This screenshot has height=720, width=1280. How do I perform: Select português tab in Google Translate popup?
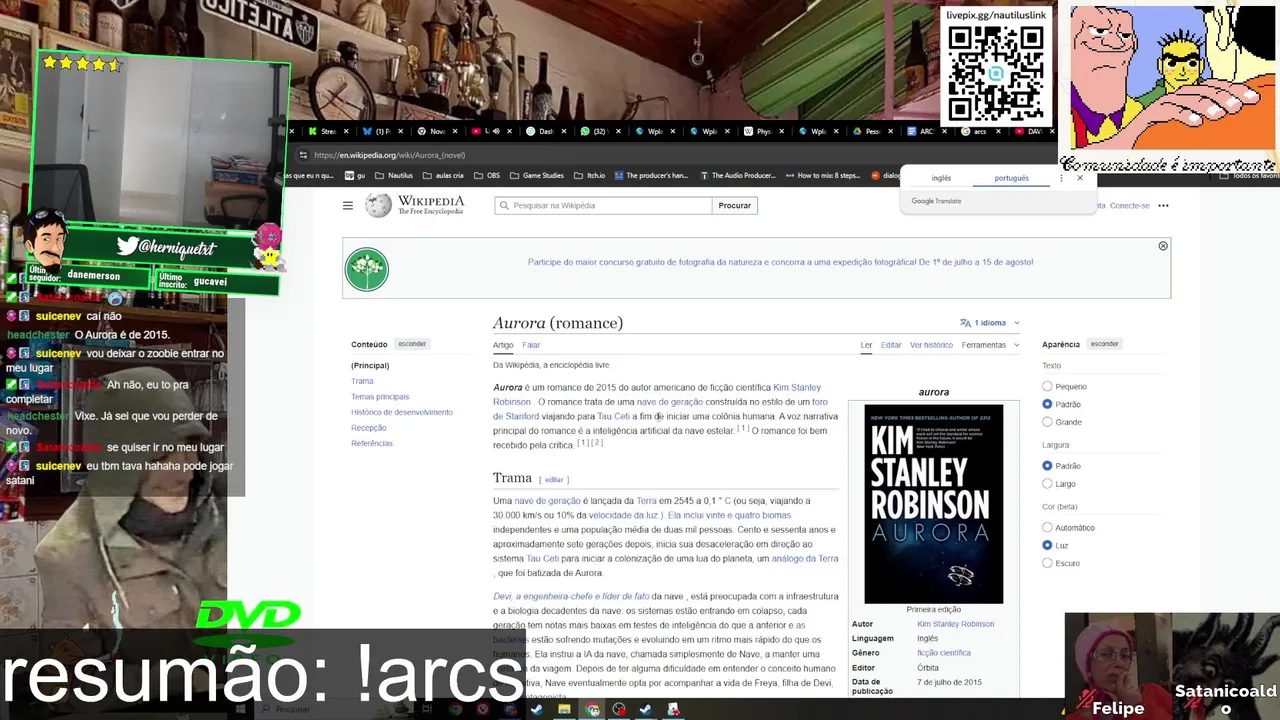click(x=1011, y=178)
